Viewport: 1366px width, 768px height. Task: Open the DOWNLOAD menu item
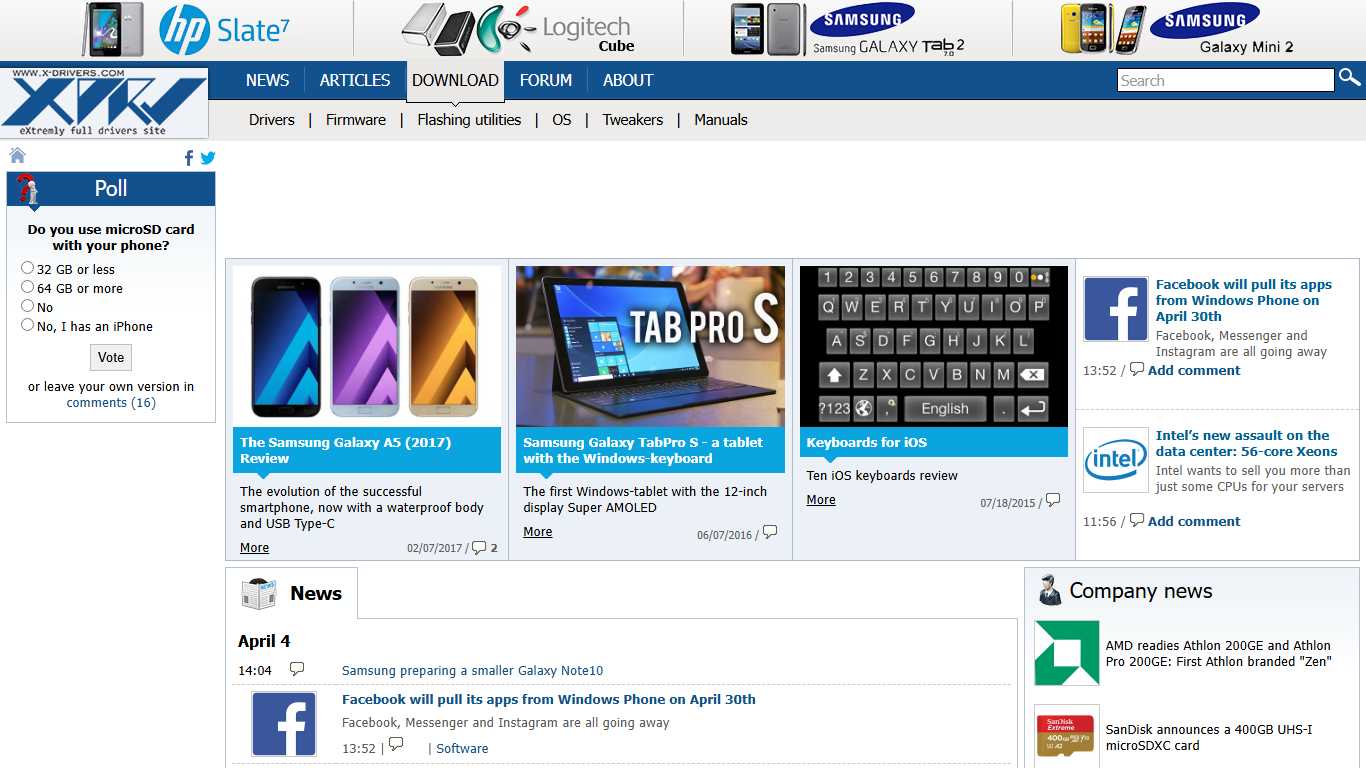[x=455, y=81]
